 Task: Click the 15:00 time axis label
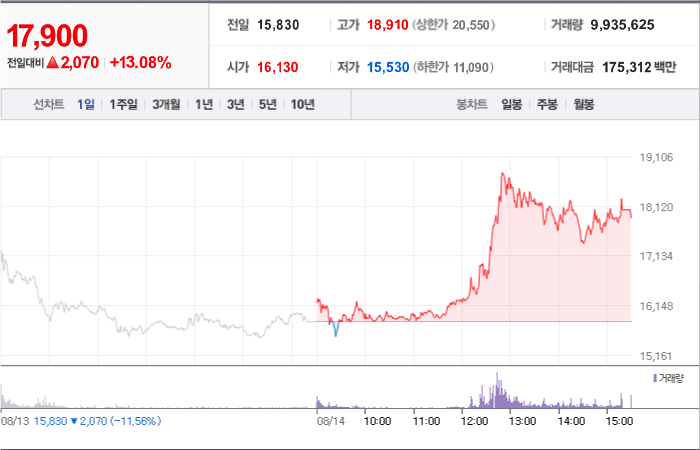(620, 421)
